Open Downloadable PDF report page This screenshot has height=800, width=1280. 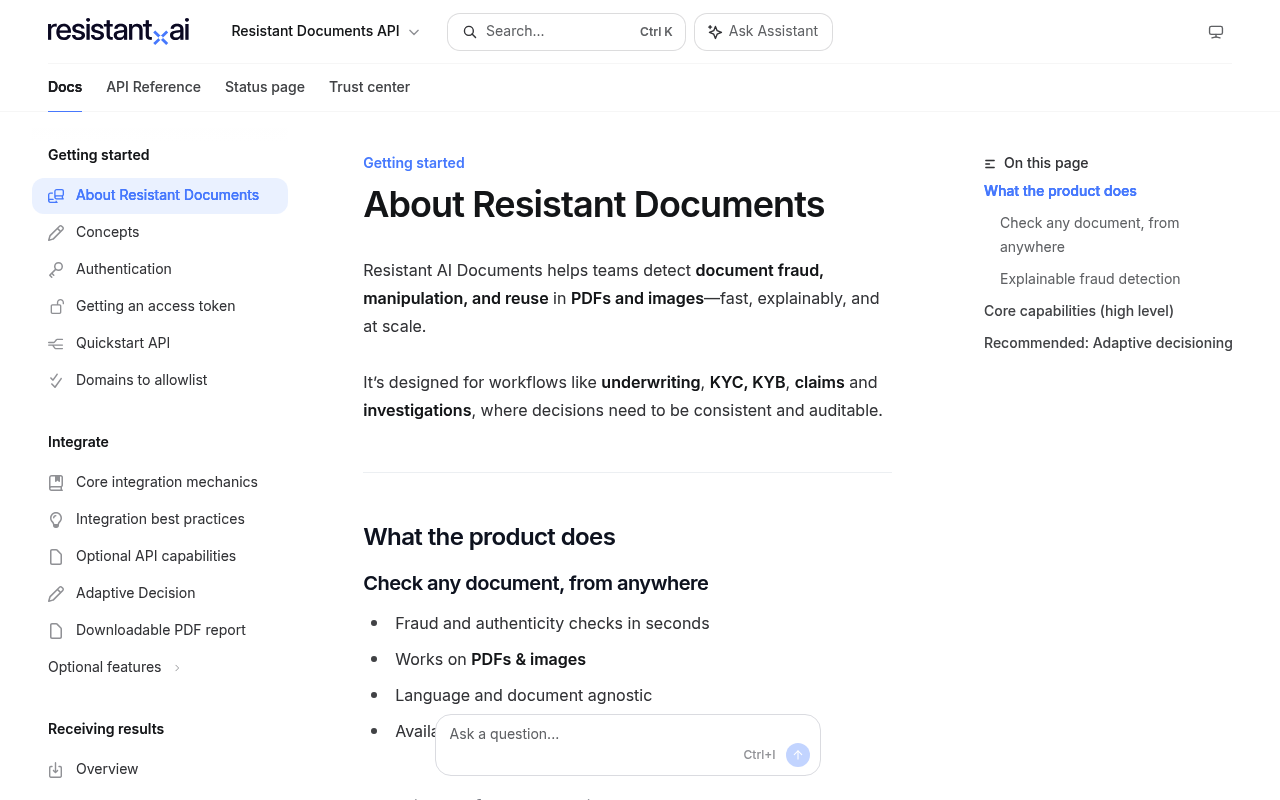coord(160,630)
